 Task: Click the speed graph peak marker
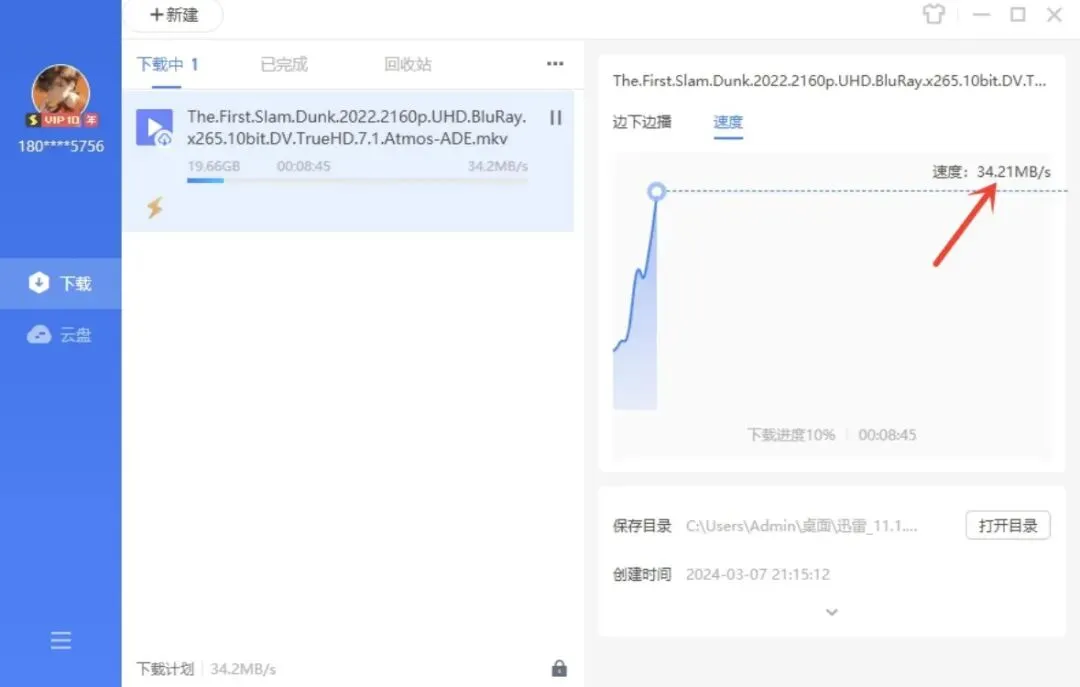pyautogui.click(x=656, y=191)
